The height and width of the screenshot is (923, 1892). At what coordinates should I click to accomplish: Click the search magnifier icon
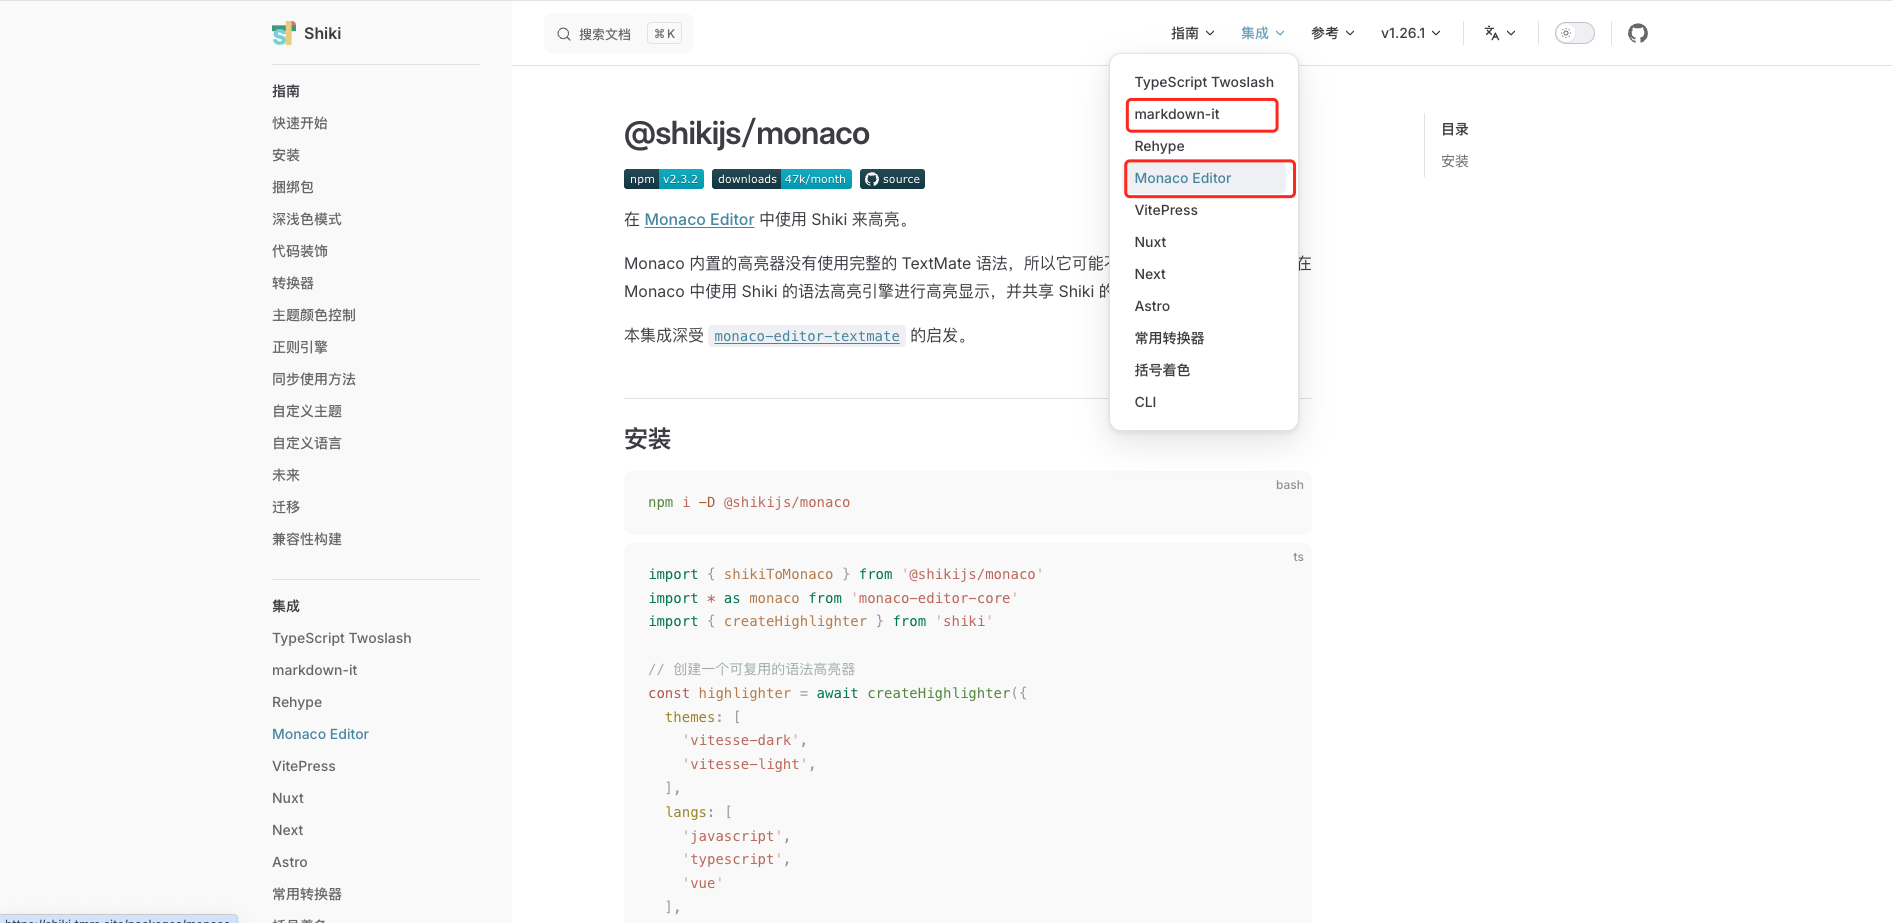pos(564,34)
